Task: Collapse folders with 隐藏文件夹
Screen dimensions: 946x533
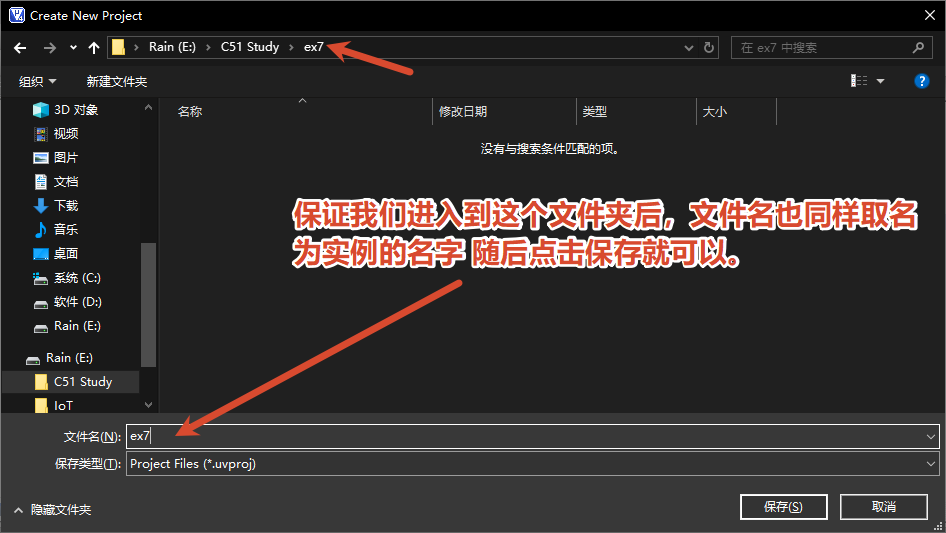Action: (52, 510)
